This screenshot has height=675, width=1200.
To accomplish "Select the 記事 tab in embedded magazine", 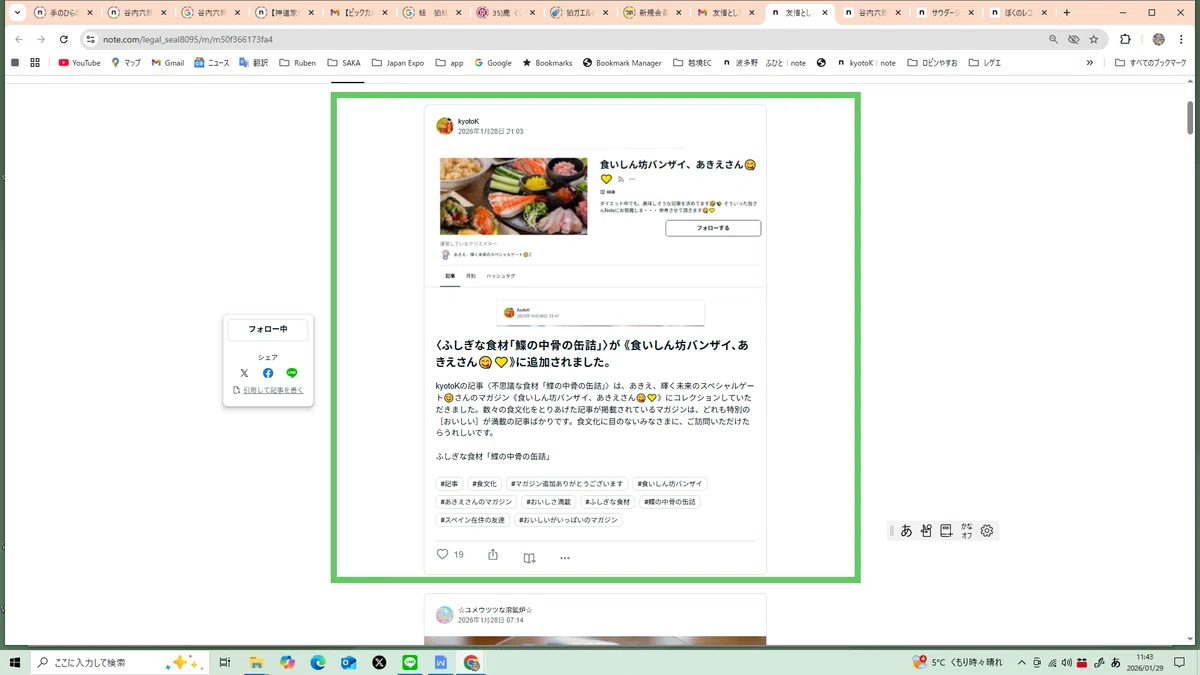I will (x=450, y=276).
